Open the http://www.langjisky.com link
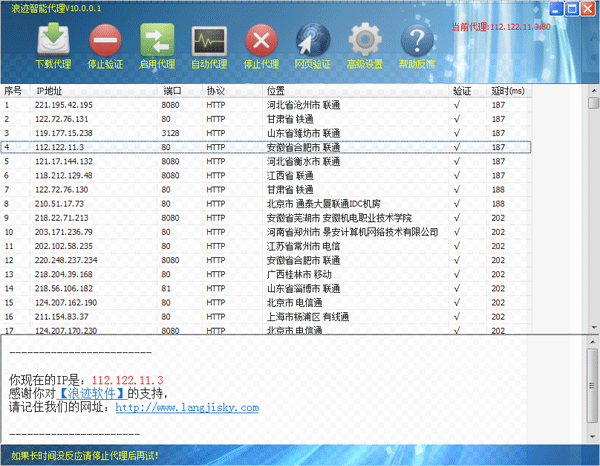Image resolution: width=600 pixels, height=466 pixels. point(187,408)
